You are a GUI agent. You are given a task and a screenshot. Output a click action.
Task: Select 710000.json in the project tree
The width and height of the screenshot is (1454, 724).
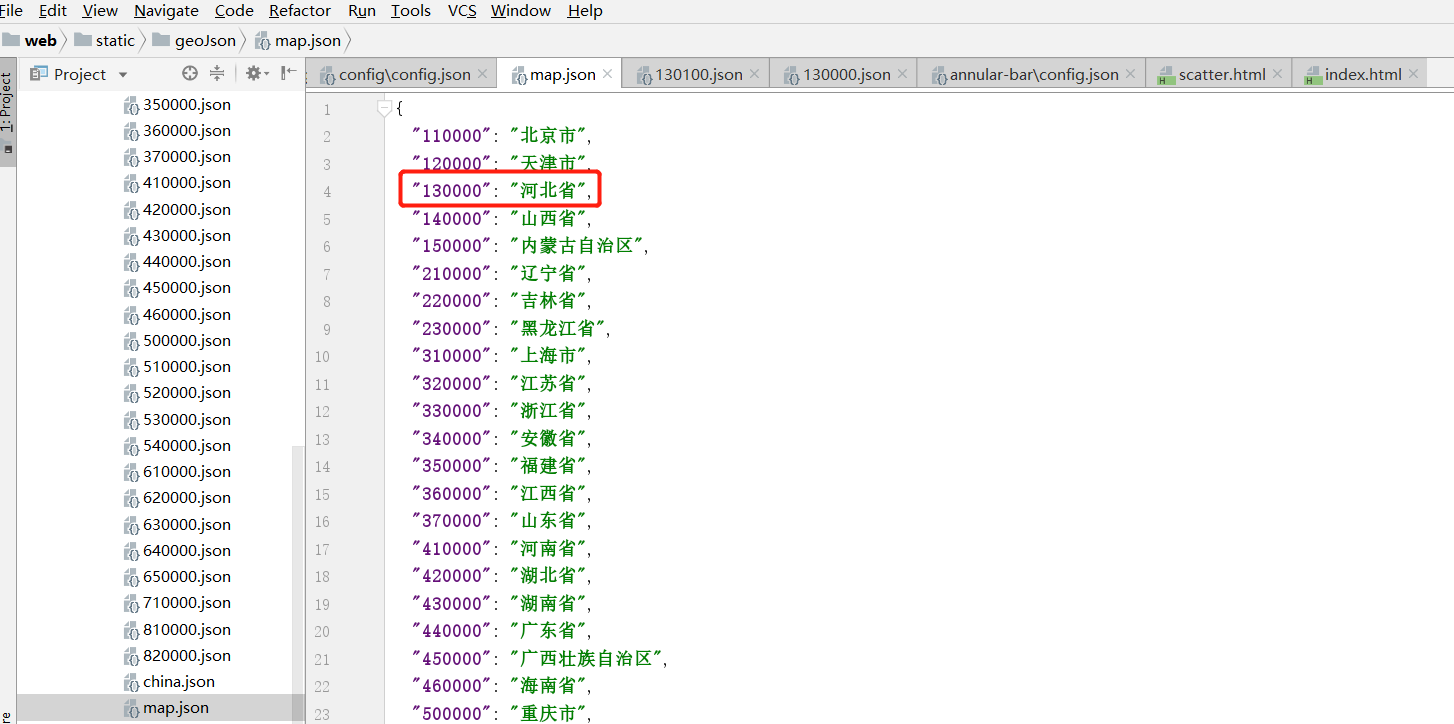177,603
